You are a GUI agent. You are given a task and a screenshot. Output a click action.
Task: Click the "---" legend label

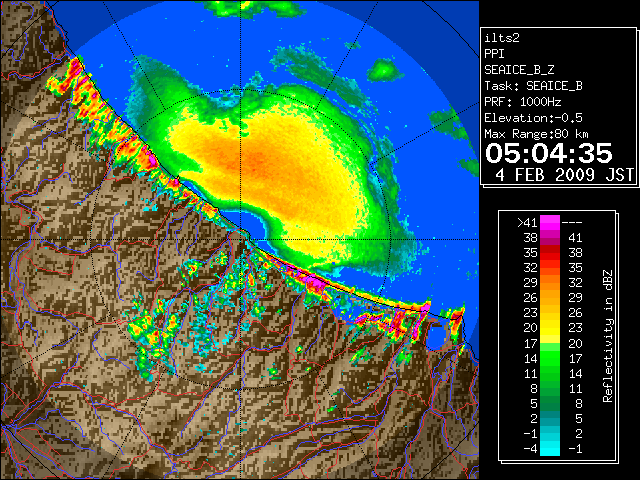[x=572, y=222]
